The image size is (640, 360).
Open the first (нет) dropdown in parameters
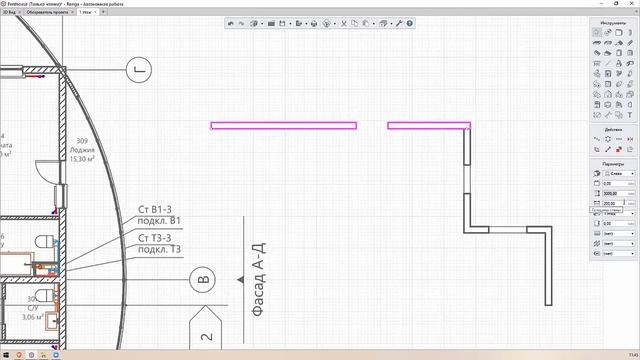pos(619,233)
